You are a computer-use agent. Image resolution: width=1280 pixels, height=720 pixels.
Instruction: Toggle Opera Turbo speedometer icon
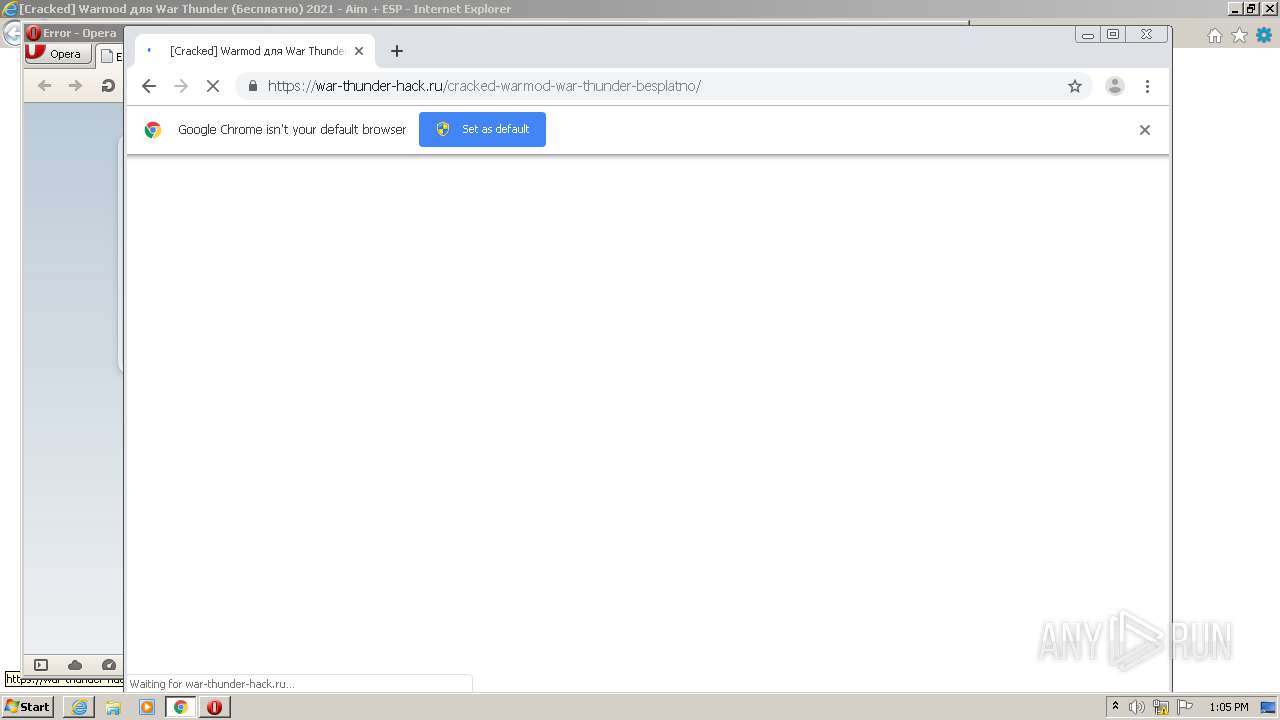click(x=109, y=665)
